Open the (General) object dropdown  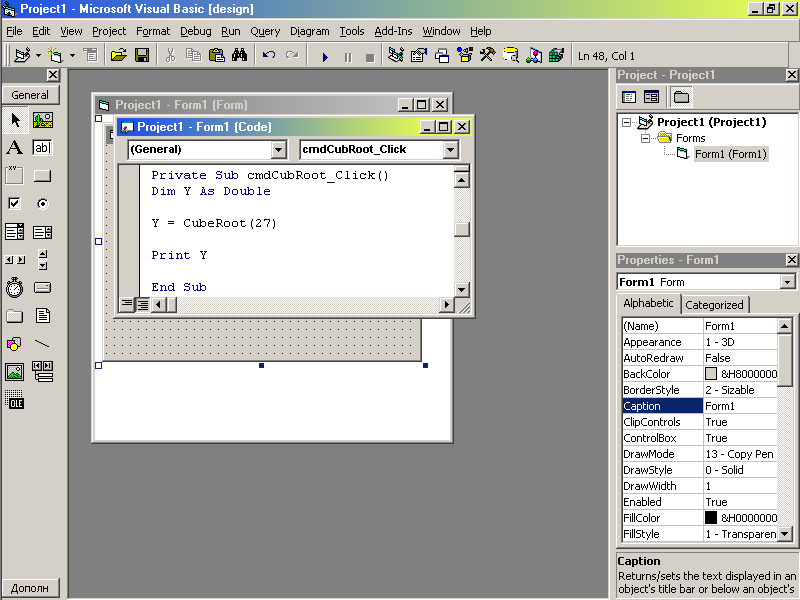278,149
